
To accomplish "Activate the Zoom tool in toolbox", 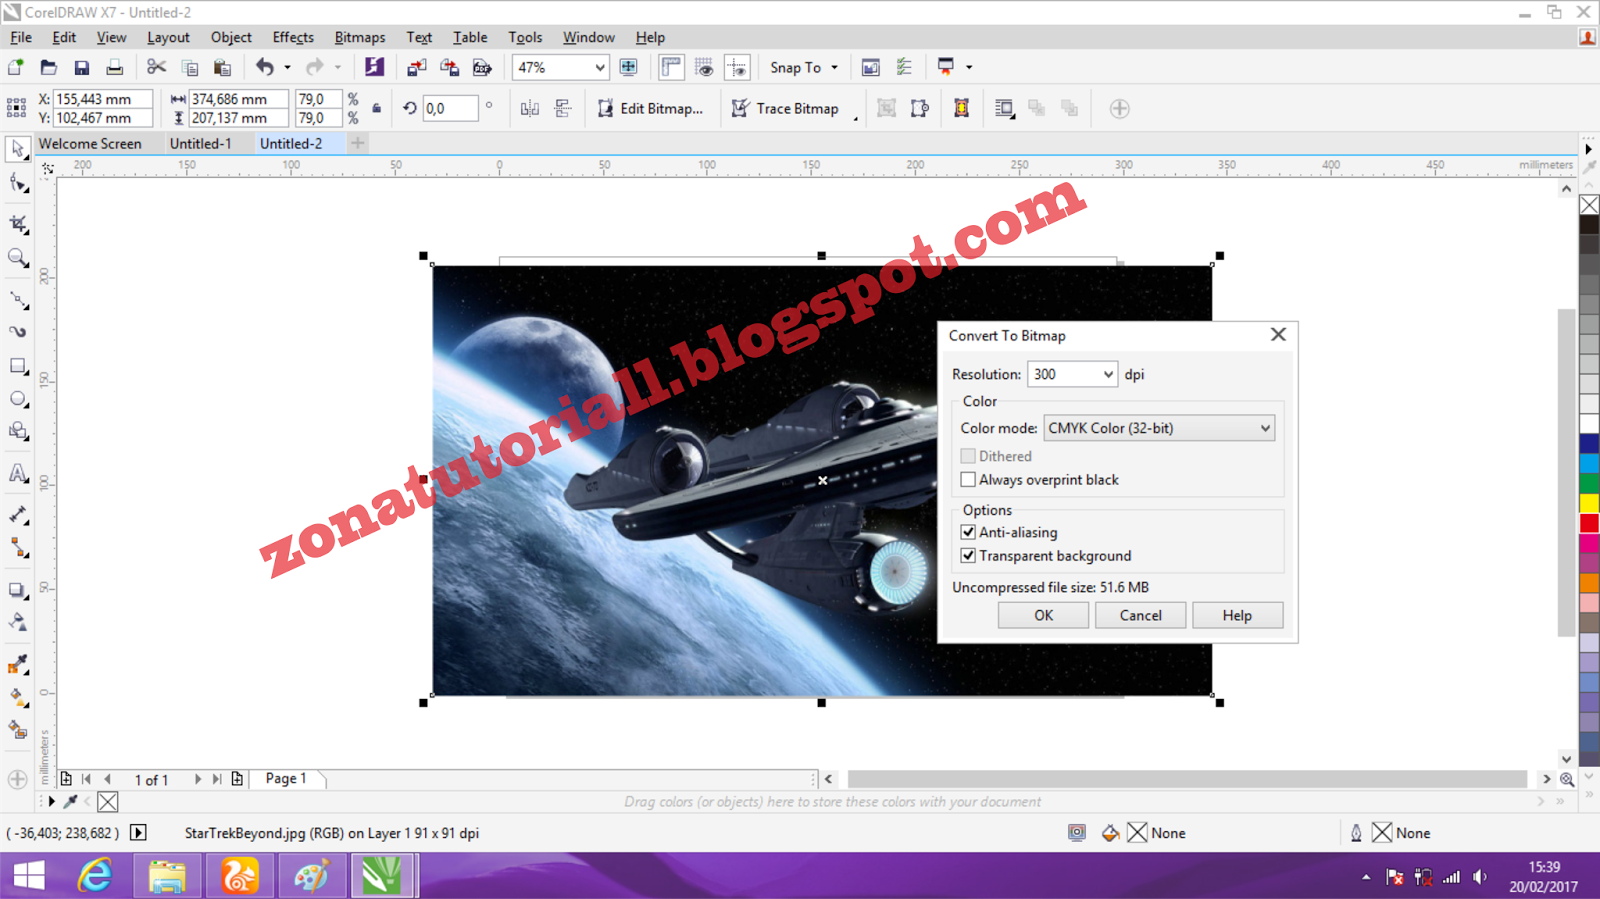I will (18, 258).
